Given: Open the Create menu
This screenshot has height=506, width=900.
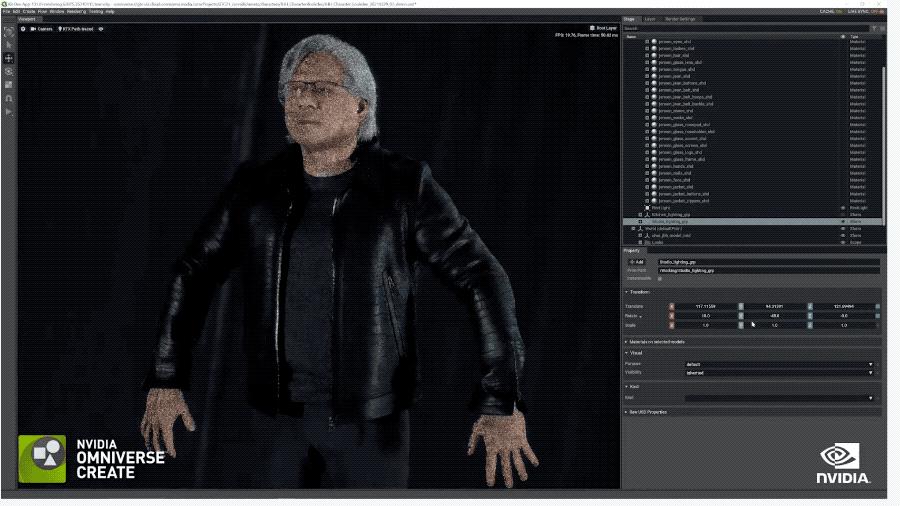Looking at the screenshot, I should pyautogui.click(x=29, y=11).
